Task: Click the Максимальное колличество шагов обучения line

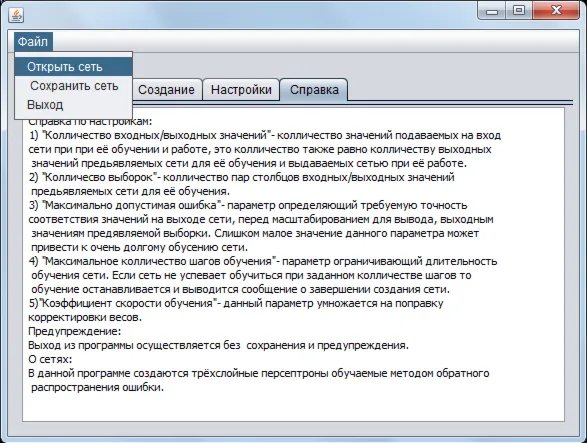Action: 263,261
